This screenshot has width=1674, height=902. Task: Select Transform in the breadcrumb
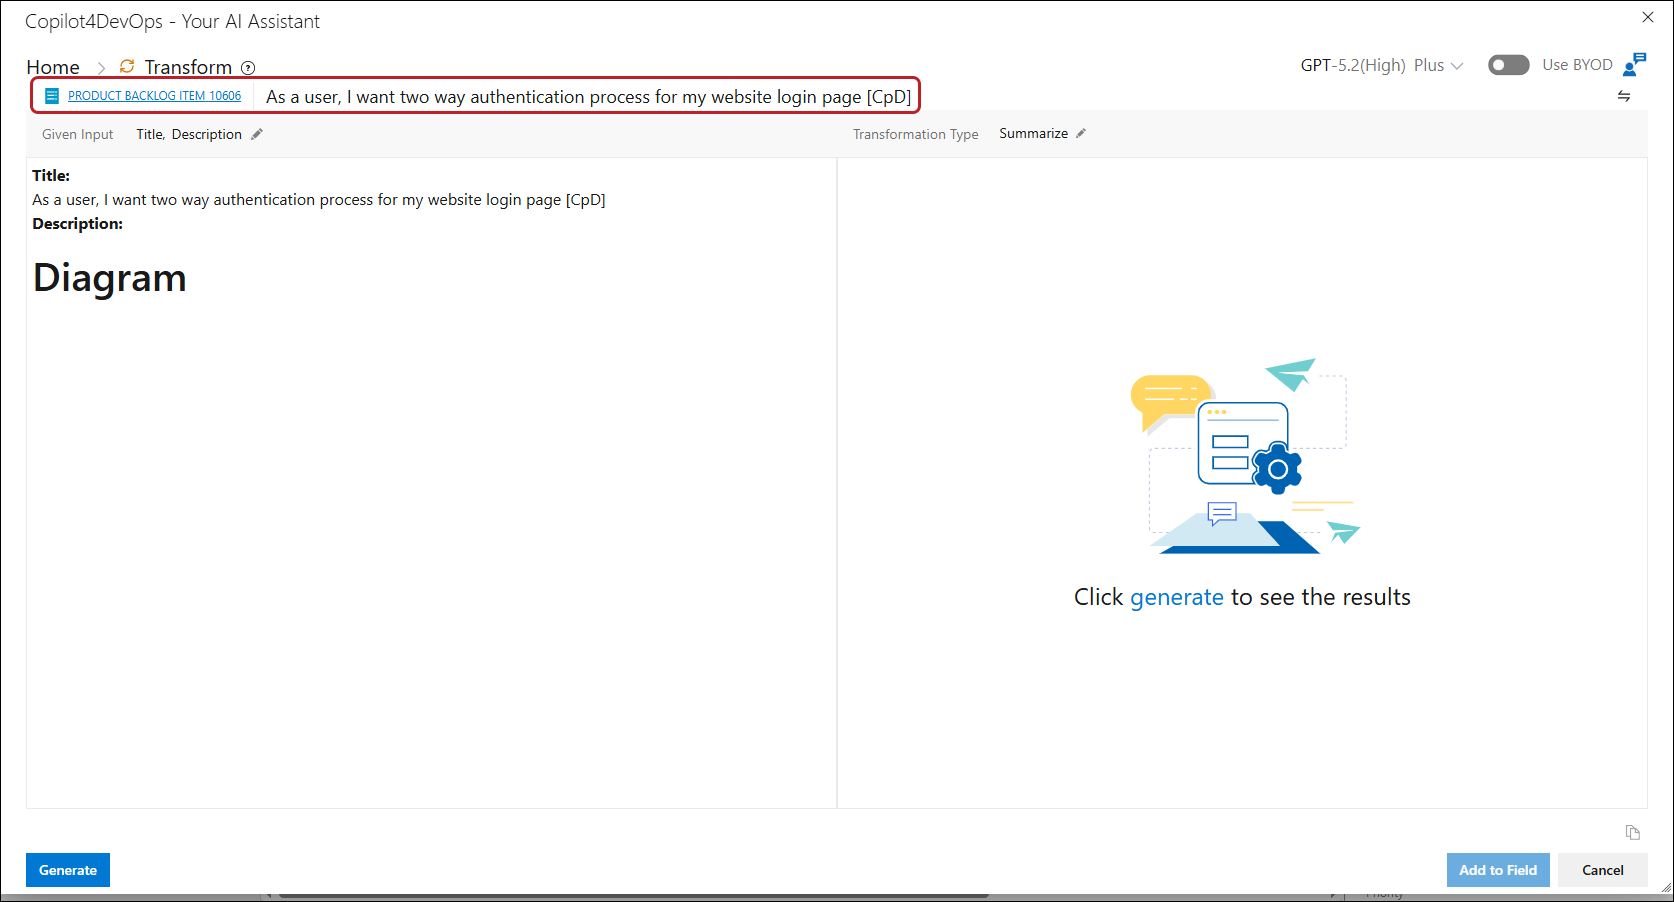pos(188,67)
